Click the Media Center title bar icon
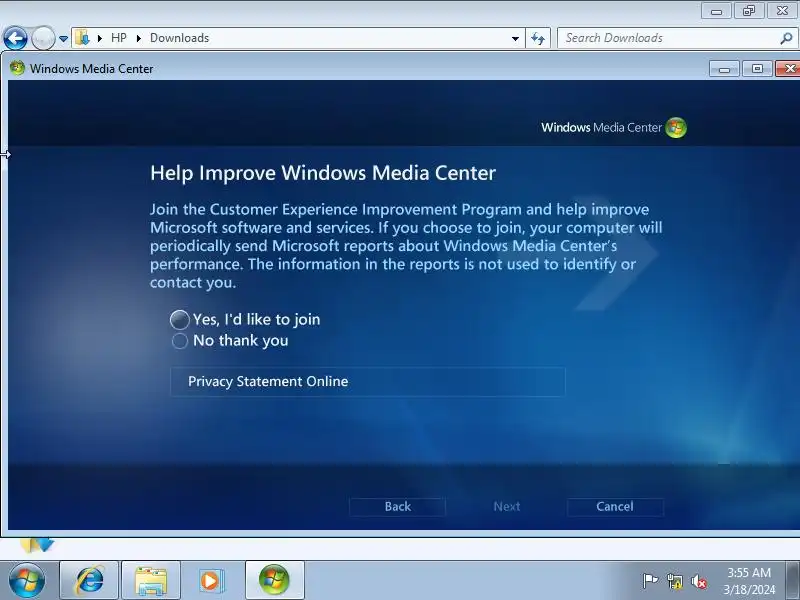This screenshot has width=800, height=600. tap(17, 68)
